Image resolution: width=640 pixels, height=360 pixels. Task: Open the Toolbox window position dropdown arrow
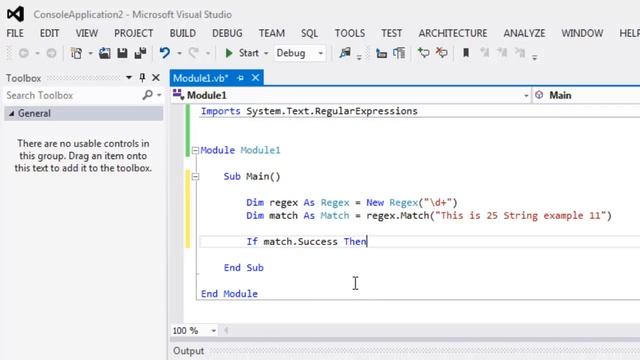pyautogui.click(x=129, y=78)
